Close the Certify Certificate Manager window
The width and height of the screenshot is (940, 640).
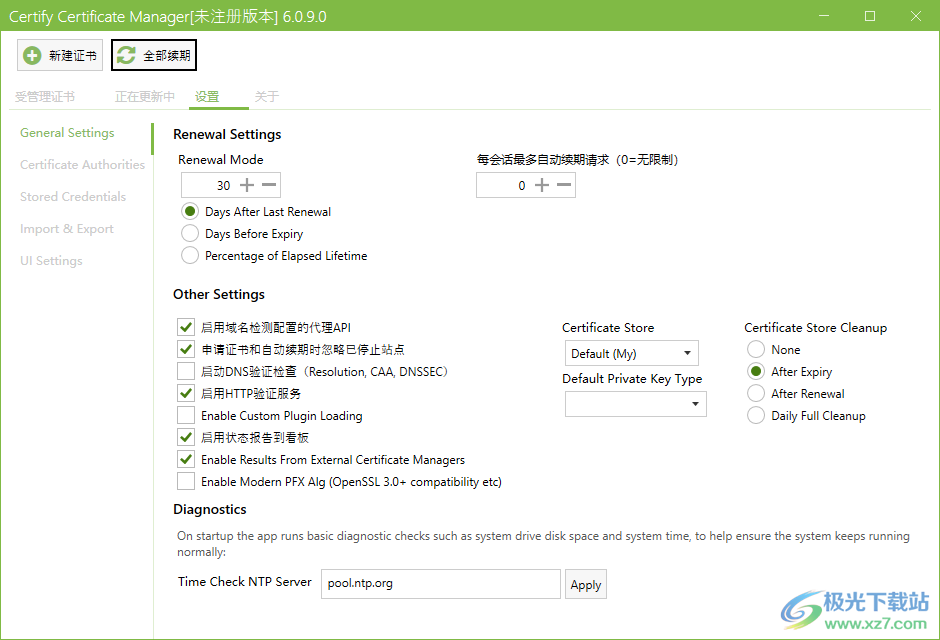click(x=916, y=16)
